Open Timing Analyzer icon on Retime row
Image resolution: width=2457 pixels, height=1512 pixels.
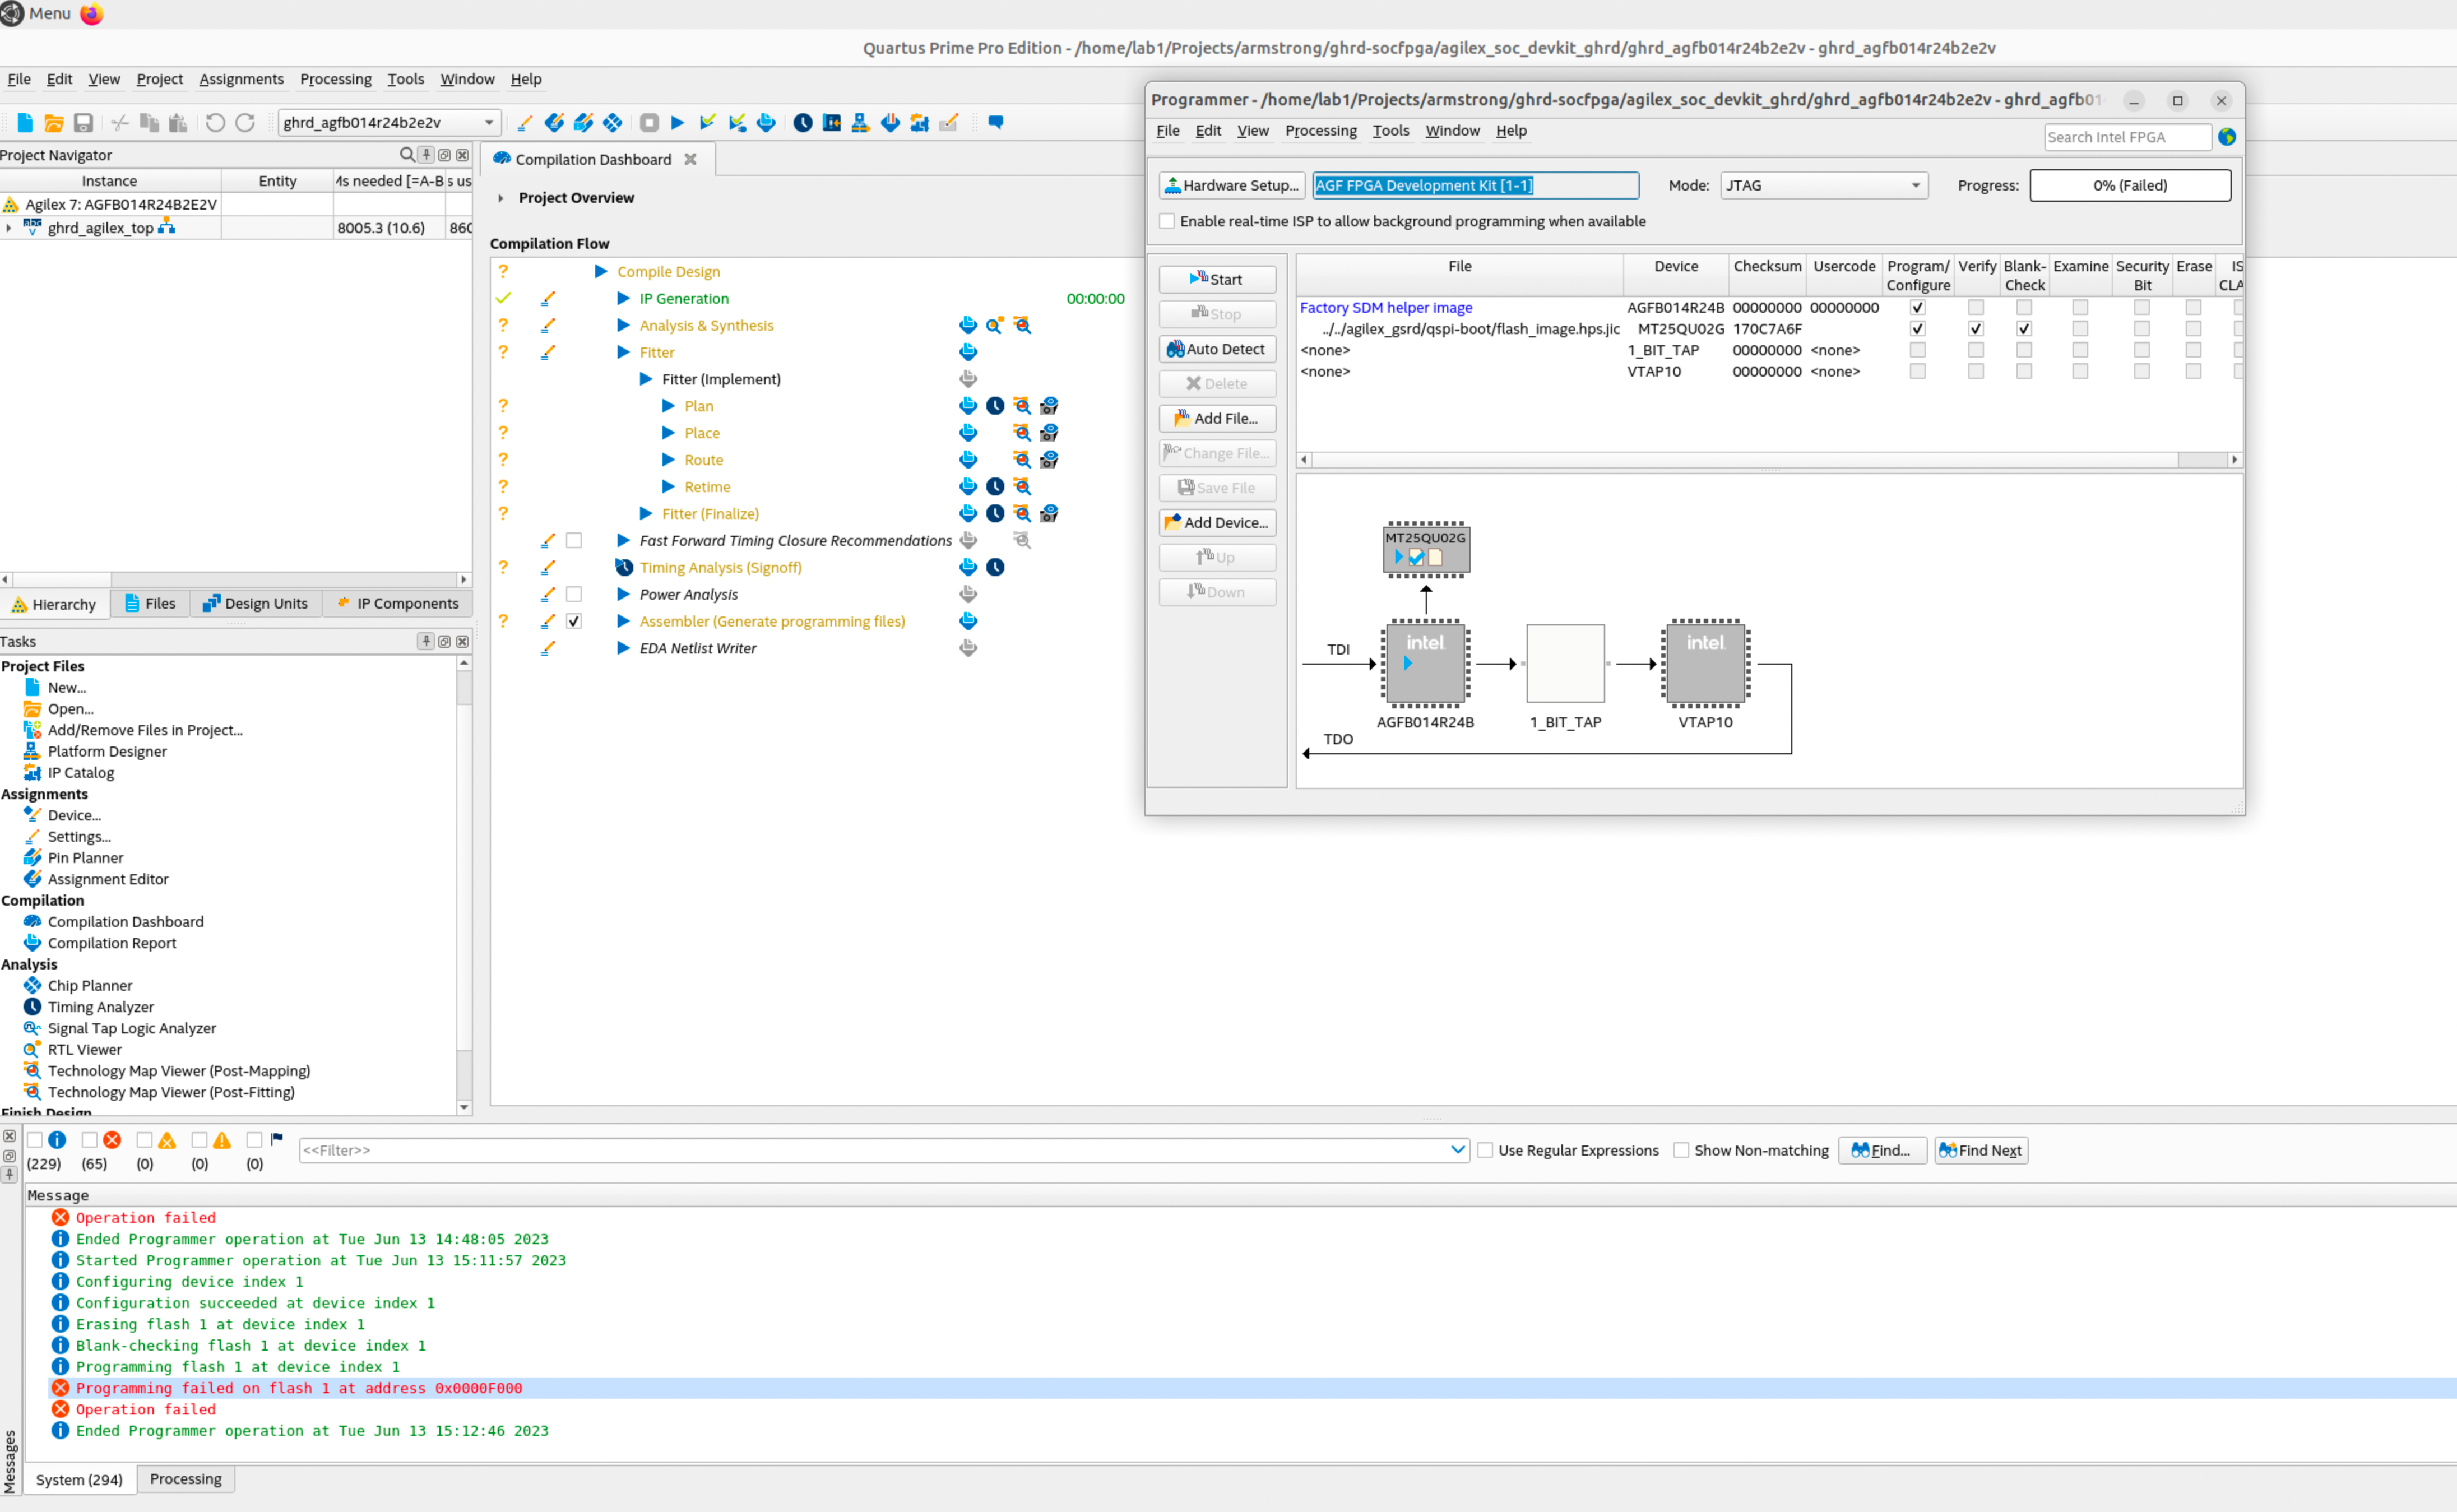pyautogui.click(x=995, y=487)
